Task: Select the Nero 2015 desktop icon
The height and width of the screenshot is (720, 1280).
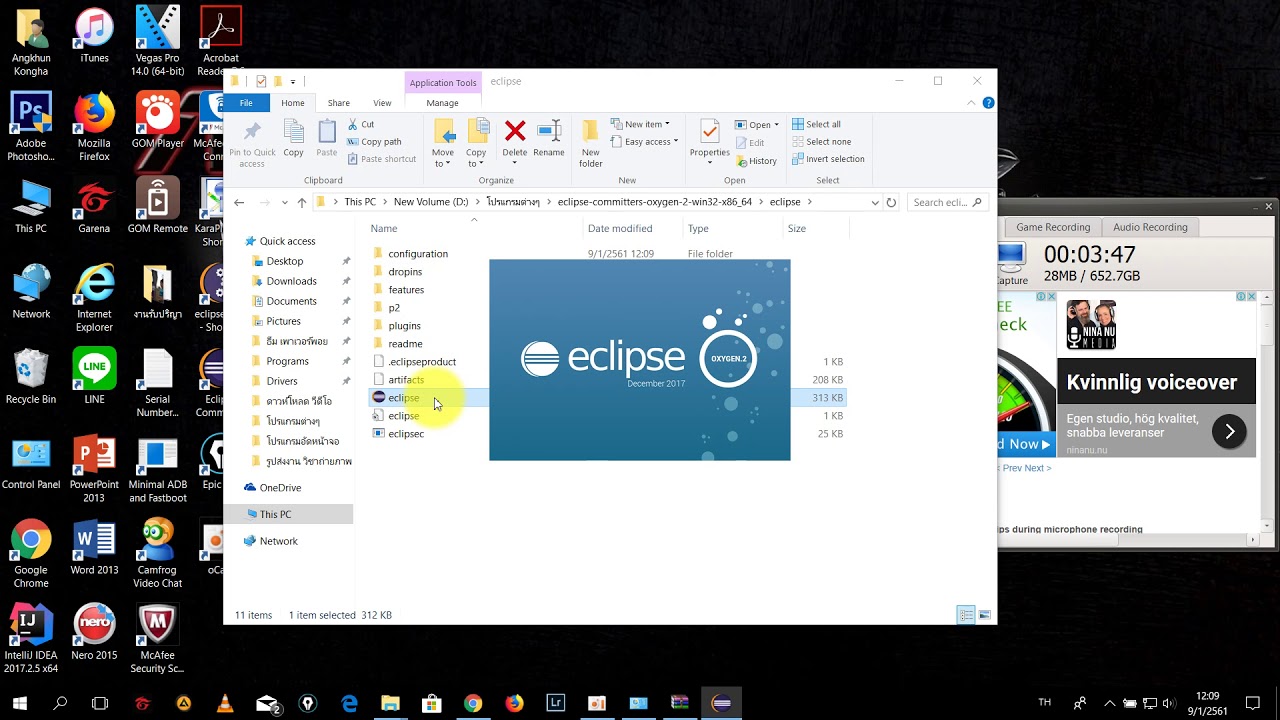Action: (94, 632)
